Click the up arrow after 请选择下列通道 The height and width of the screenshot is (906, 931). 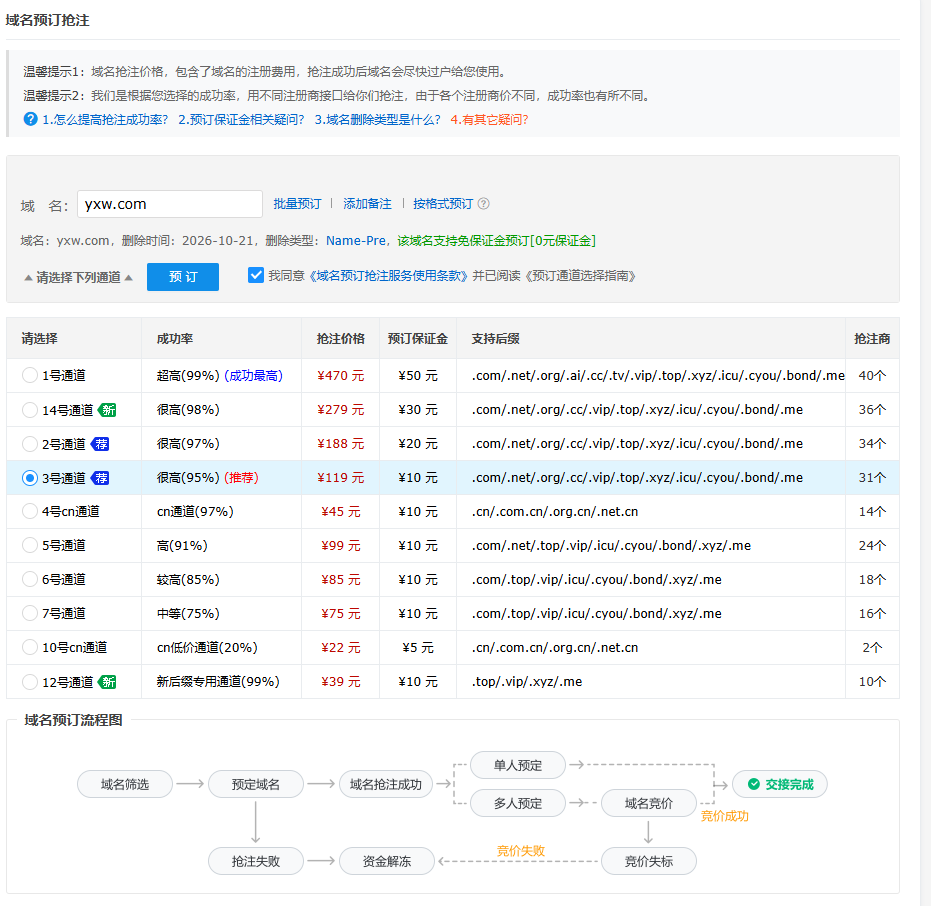pyautogui.click(x=129, y=277)
